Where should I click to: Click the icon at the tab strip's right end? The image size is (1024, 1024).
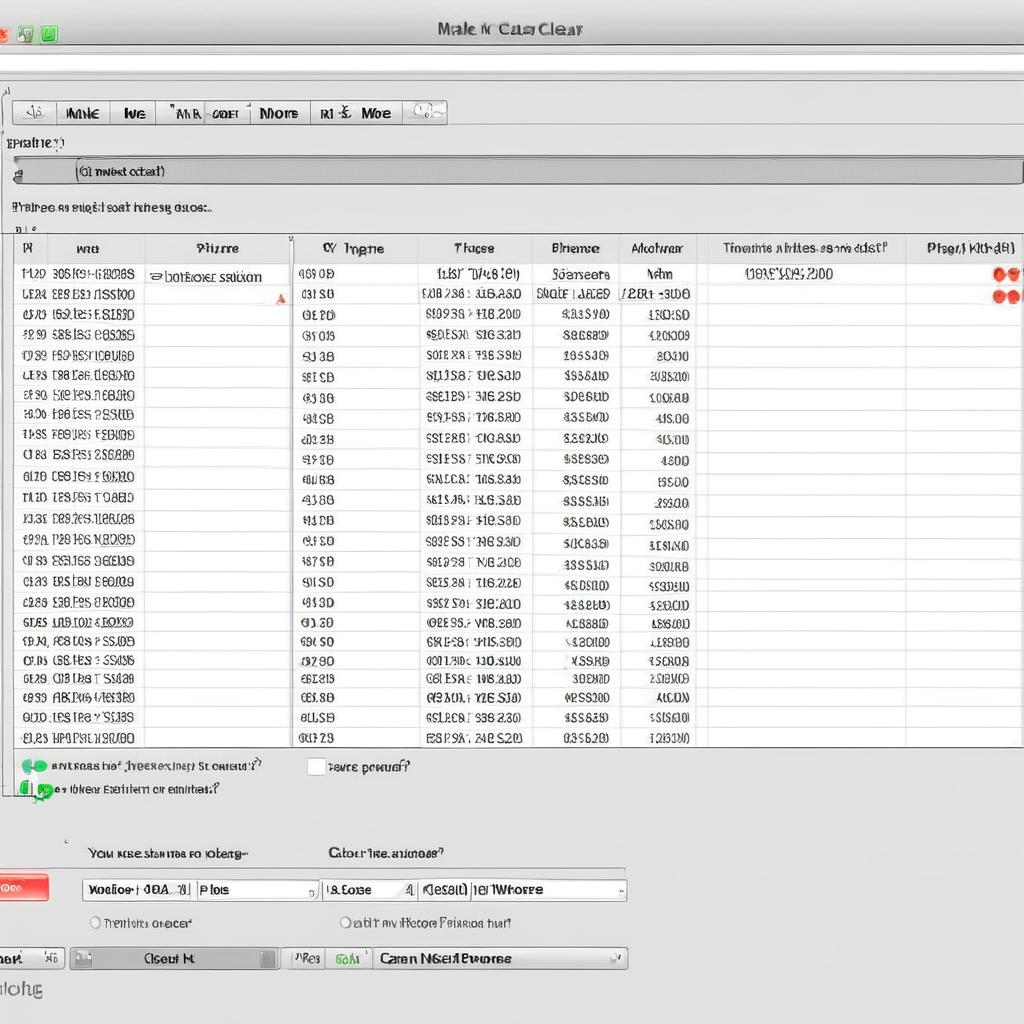point(424,112)
